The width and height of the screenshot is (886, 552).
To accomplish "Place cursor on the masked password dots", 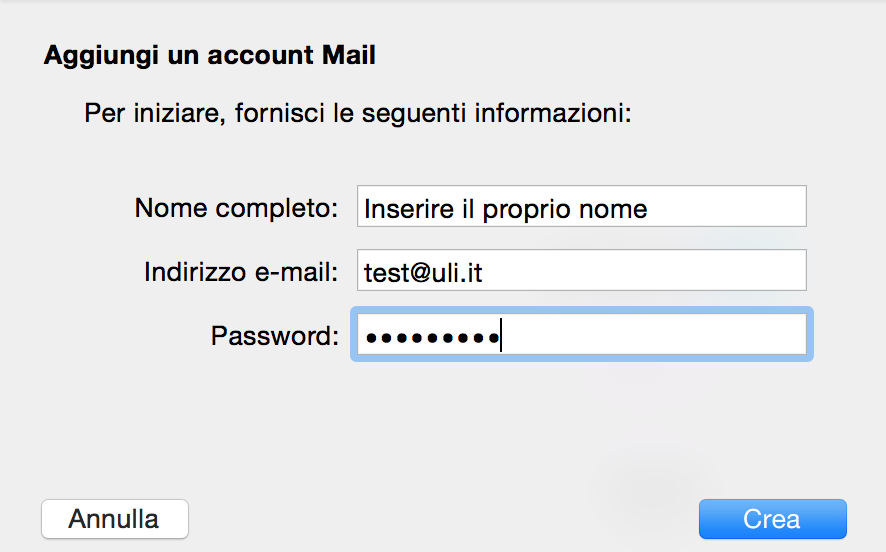I will (432, 337).
